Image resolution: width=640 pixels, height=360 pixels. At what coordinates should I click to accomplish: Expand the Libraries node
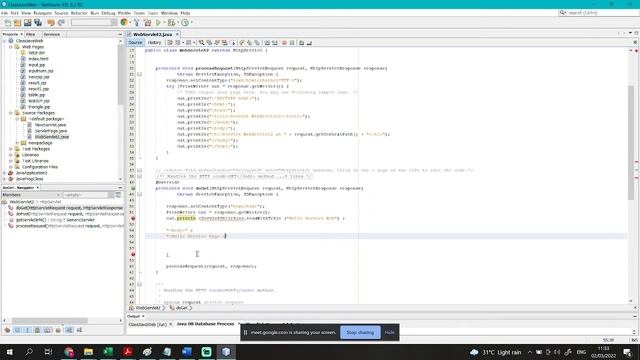[11, 155]
